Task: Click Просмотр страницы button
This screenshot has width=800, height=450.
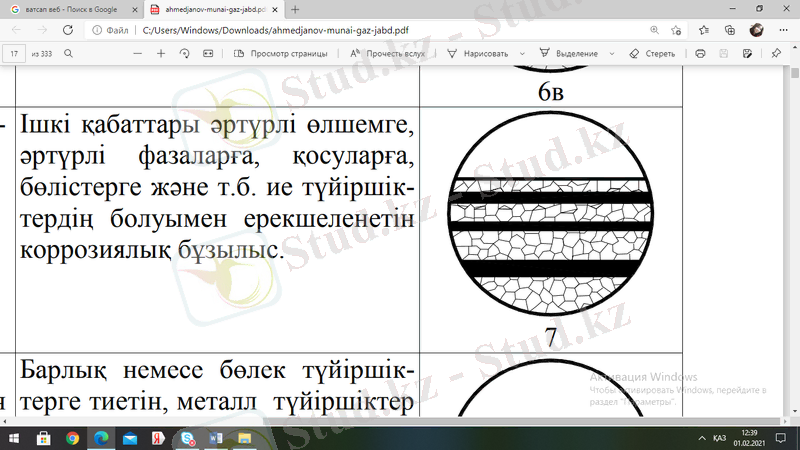Action: (281, 54)
